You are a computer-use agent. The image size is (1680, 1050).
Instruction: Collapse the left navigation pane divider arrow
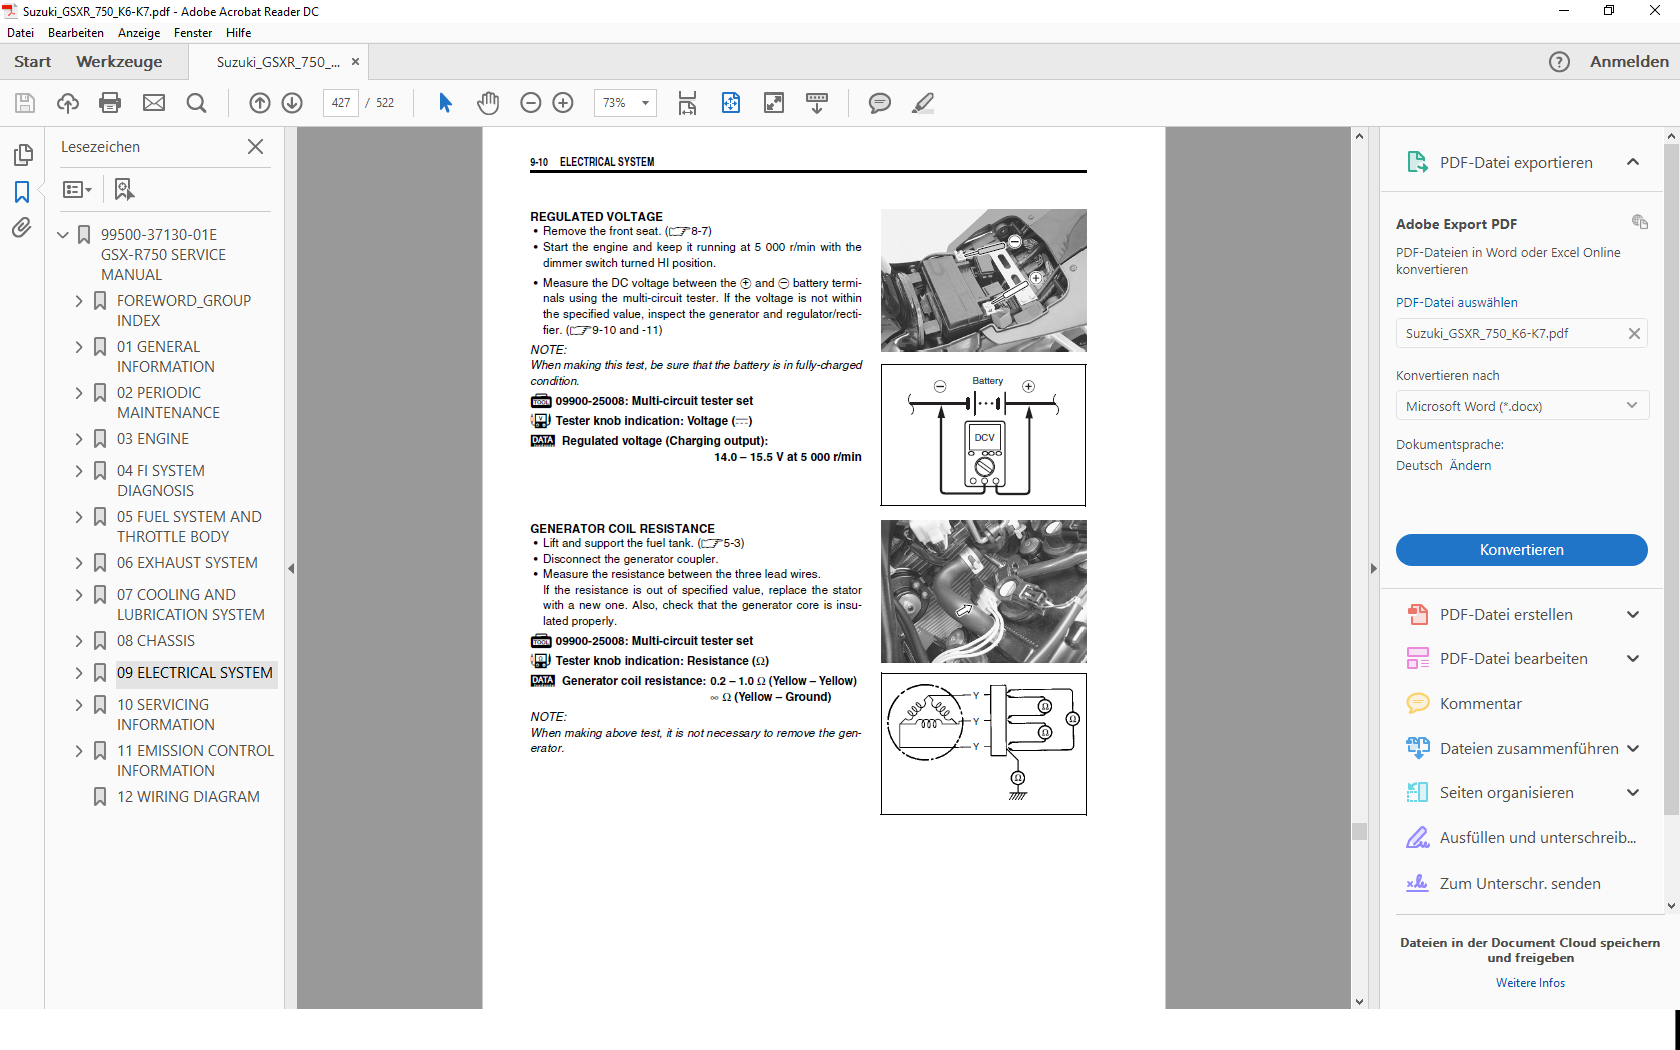coord(291,568)
